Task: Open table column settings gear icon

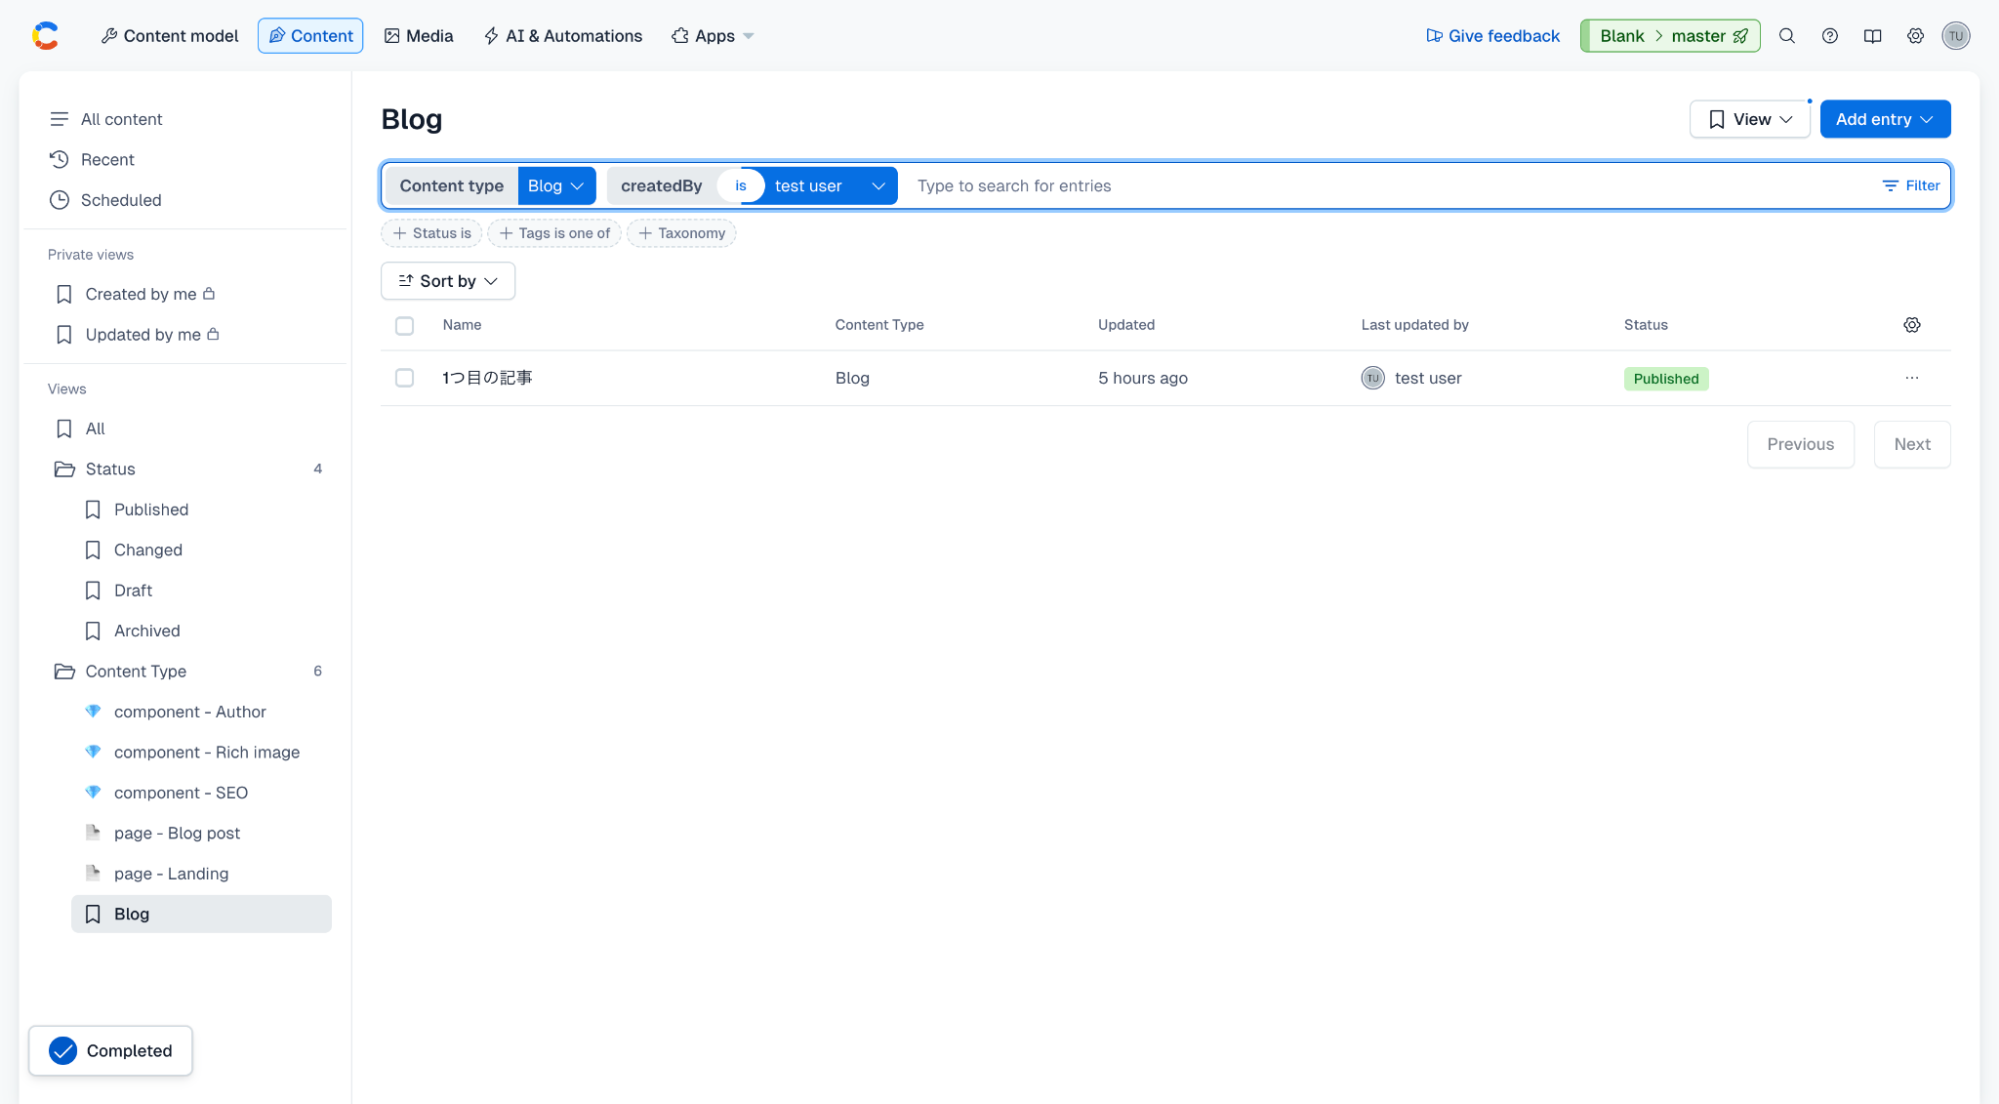Action: coord(1911,325)
